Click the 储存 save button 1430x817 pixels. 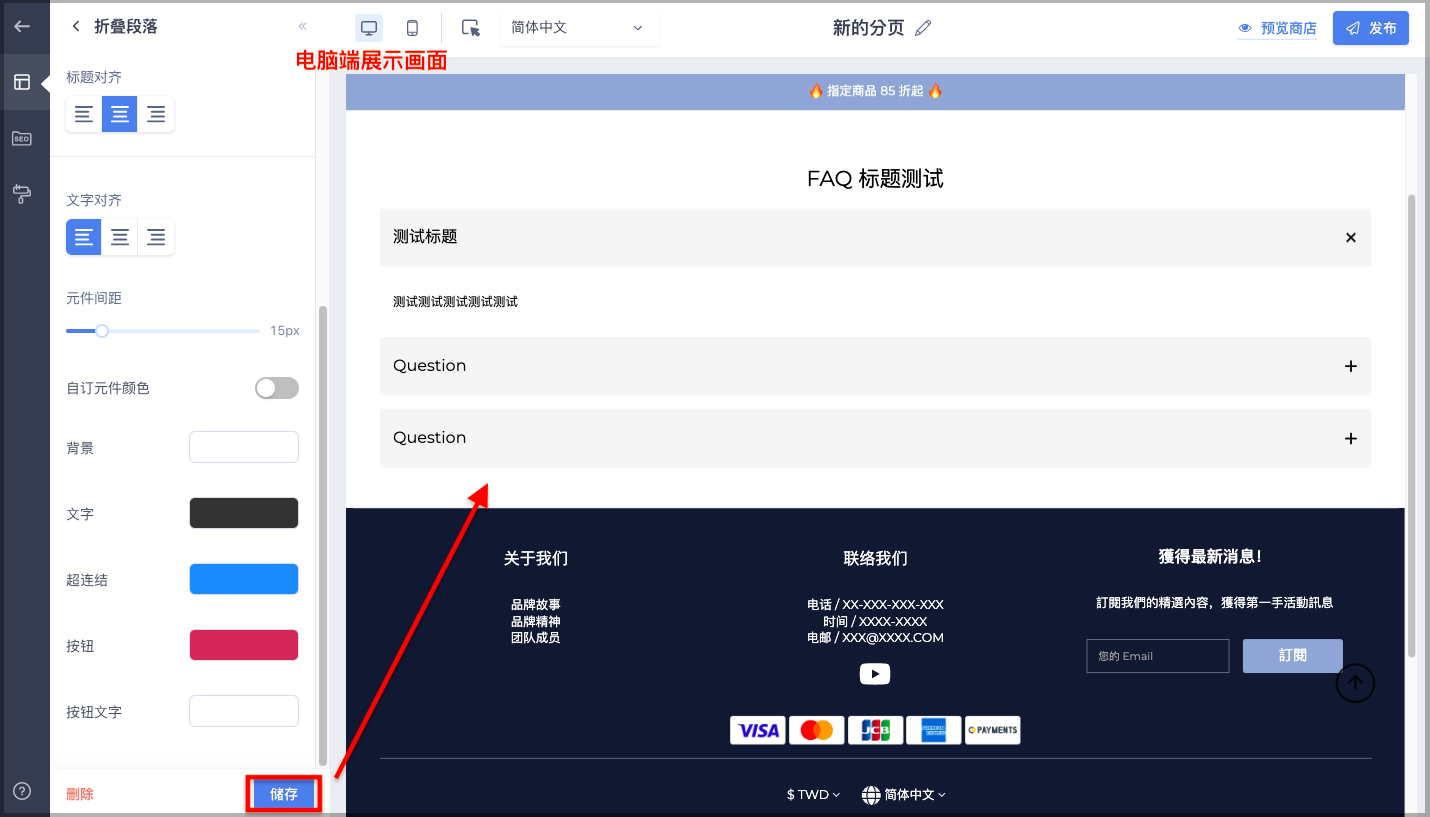point(284,794)
